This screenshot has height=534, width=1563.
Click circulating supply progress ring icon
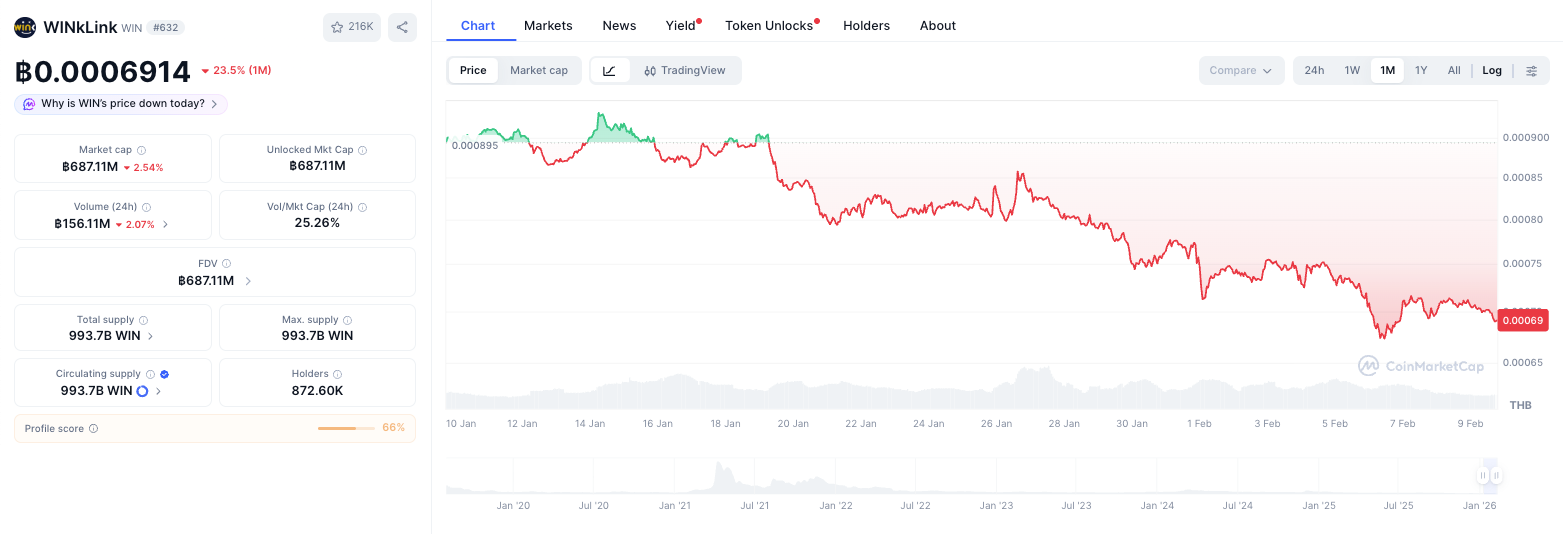coord(142,391)
